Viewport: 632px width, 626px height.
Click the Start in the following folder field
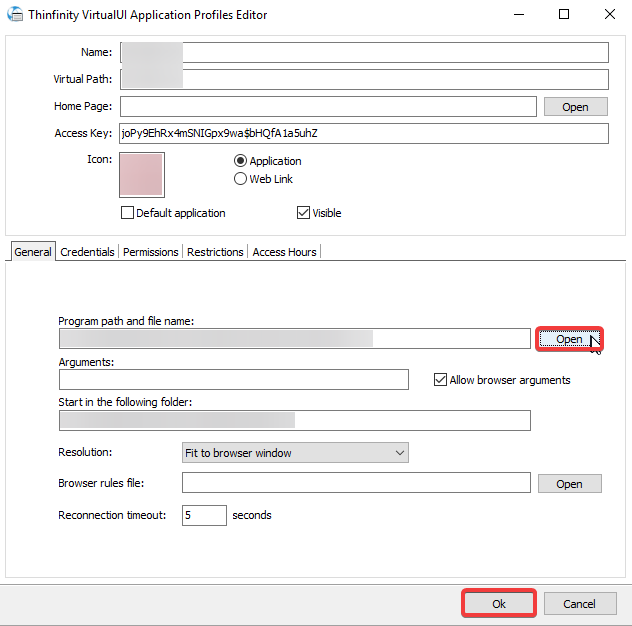pos(295,420)
